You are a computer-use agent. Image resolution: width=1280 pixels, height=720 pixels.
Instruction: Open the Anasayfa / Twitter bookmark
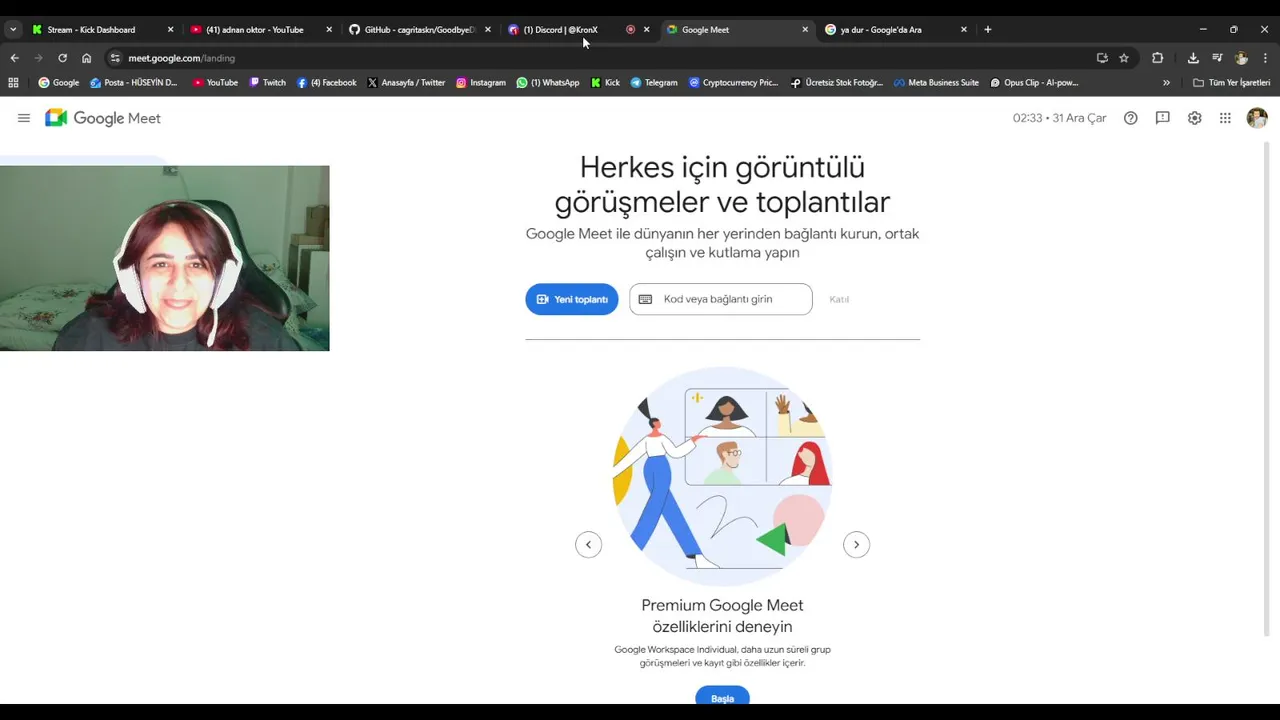click(x=406, y=83)
